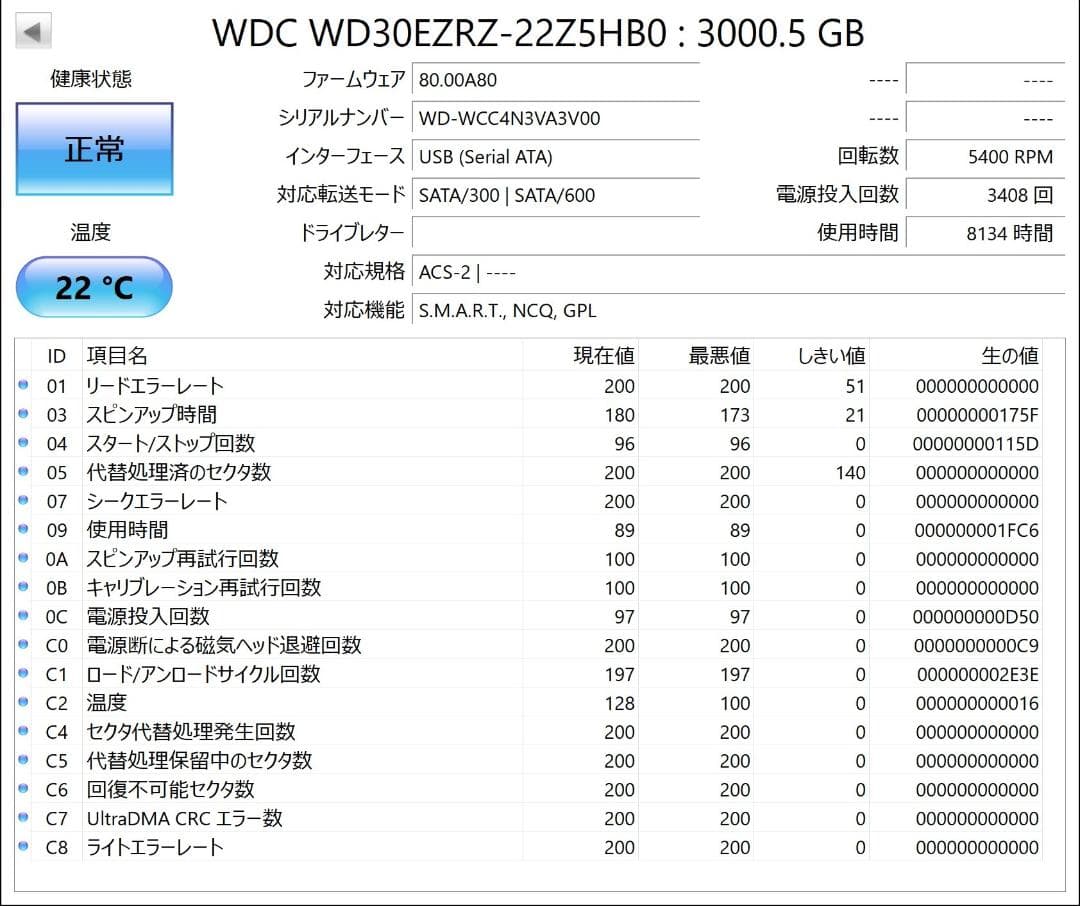
Task: Click status dot for C4 セクタ代替処理発生回数
Action: click(23, 731)
